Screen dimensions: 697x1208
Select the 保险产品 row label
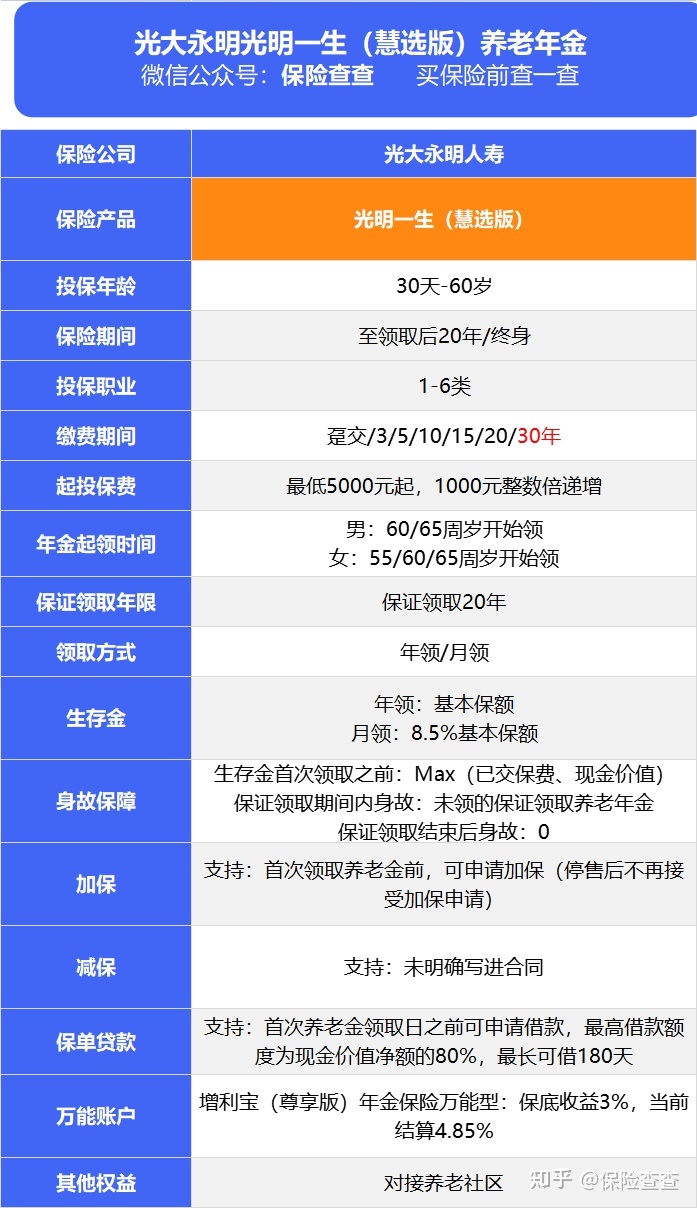(96, 219)
